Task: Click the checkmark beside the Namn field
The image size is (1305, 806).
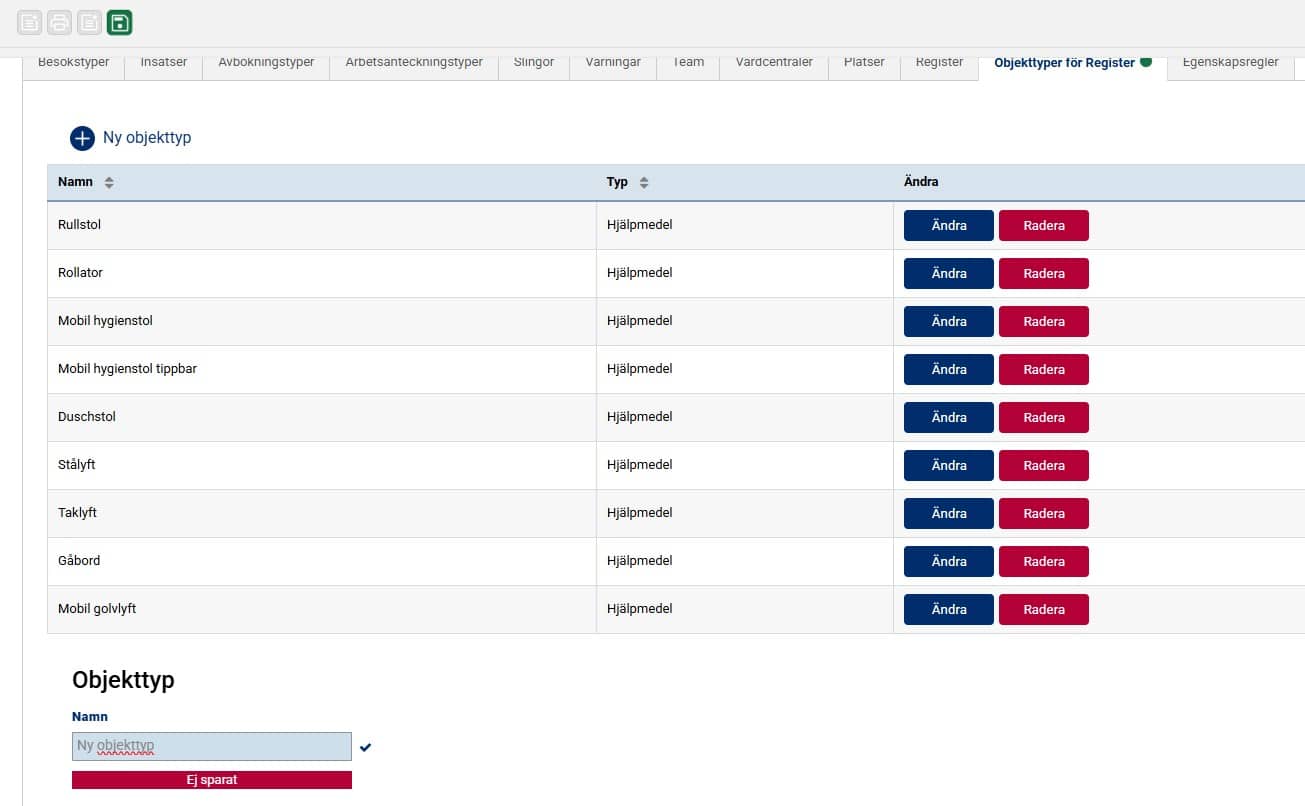Action: tap(366, 747)
